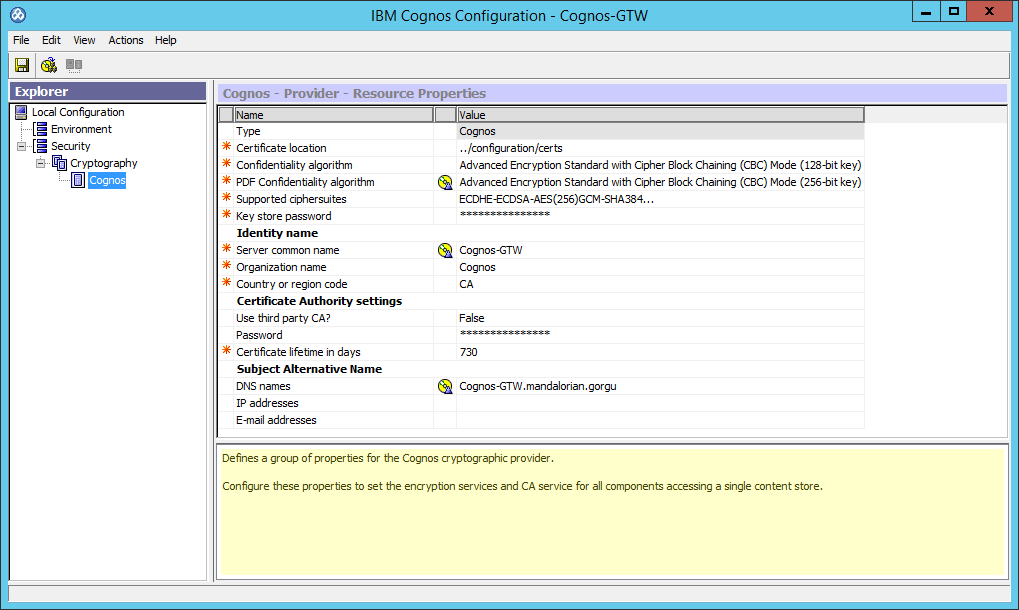
Task: Click the Organization name property label
Action: click(281, 267)
